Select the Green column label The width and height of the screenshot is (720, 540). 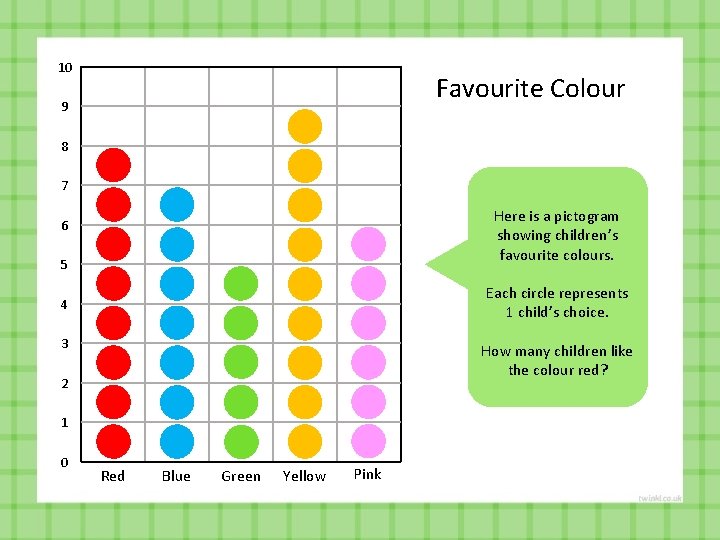[241, 476]
